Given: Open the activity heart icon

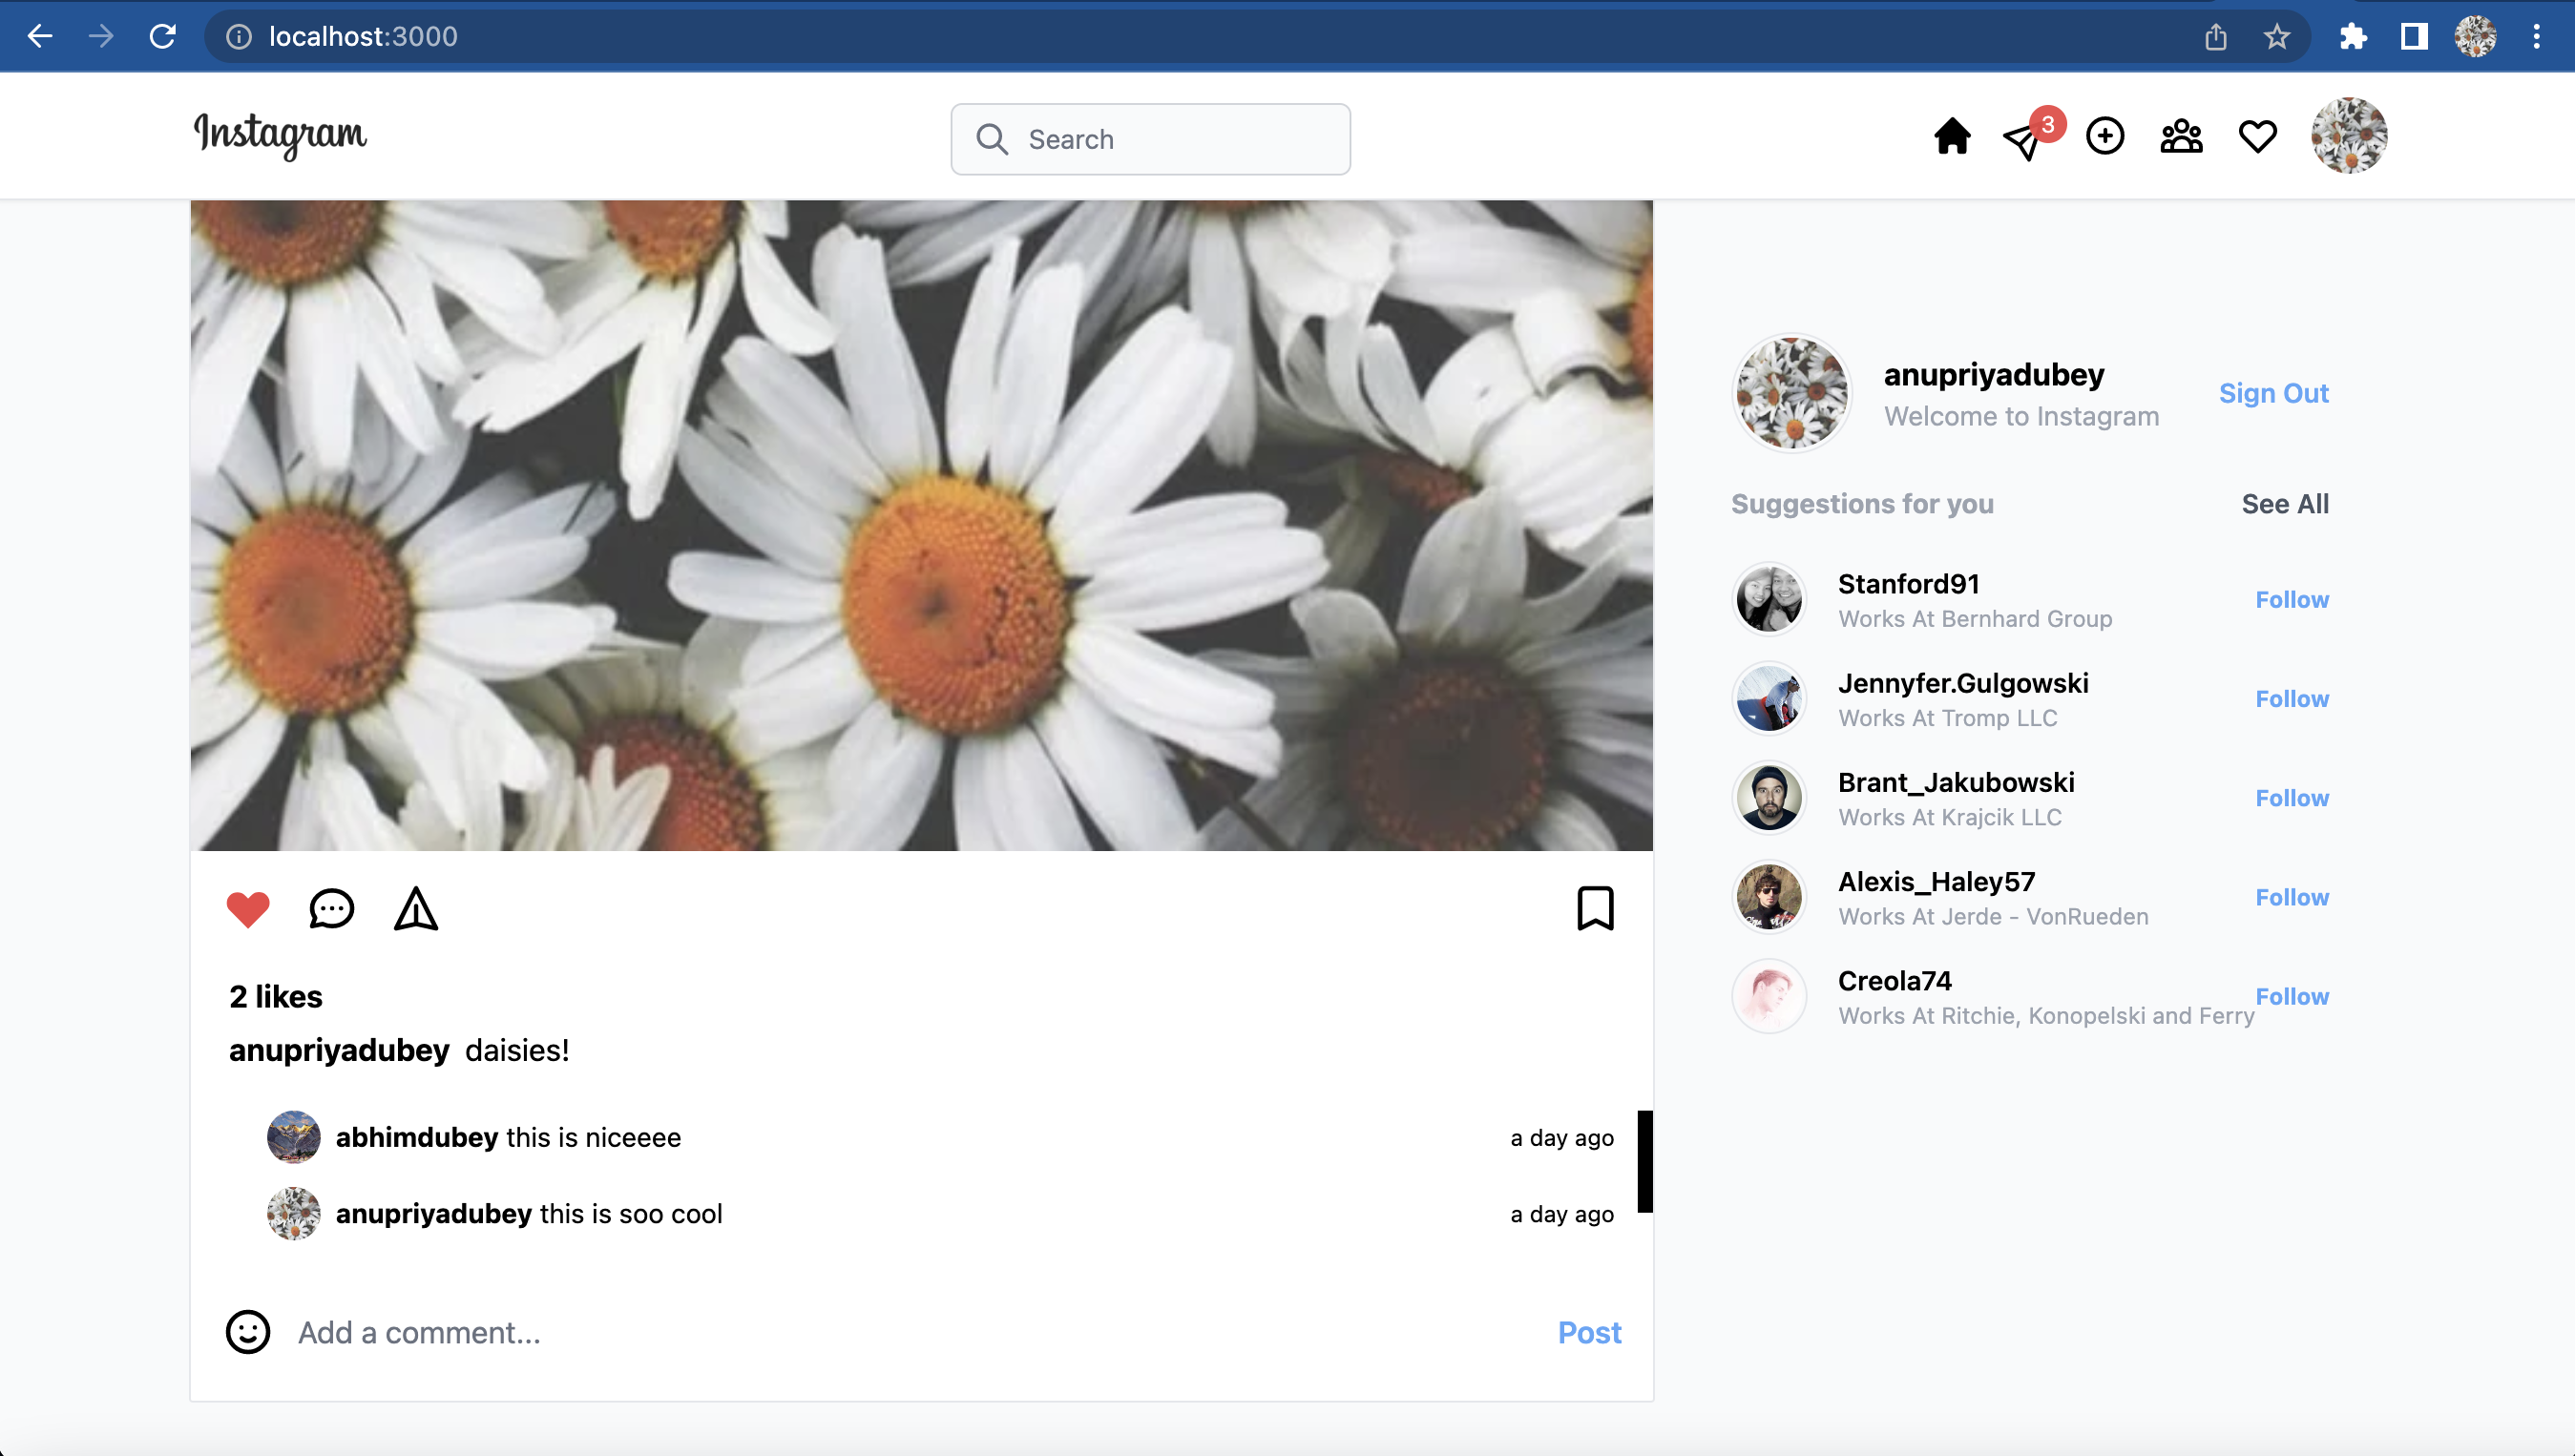Looking at the screenshot, I should (x=2256, y=136).
